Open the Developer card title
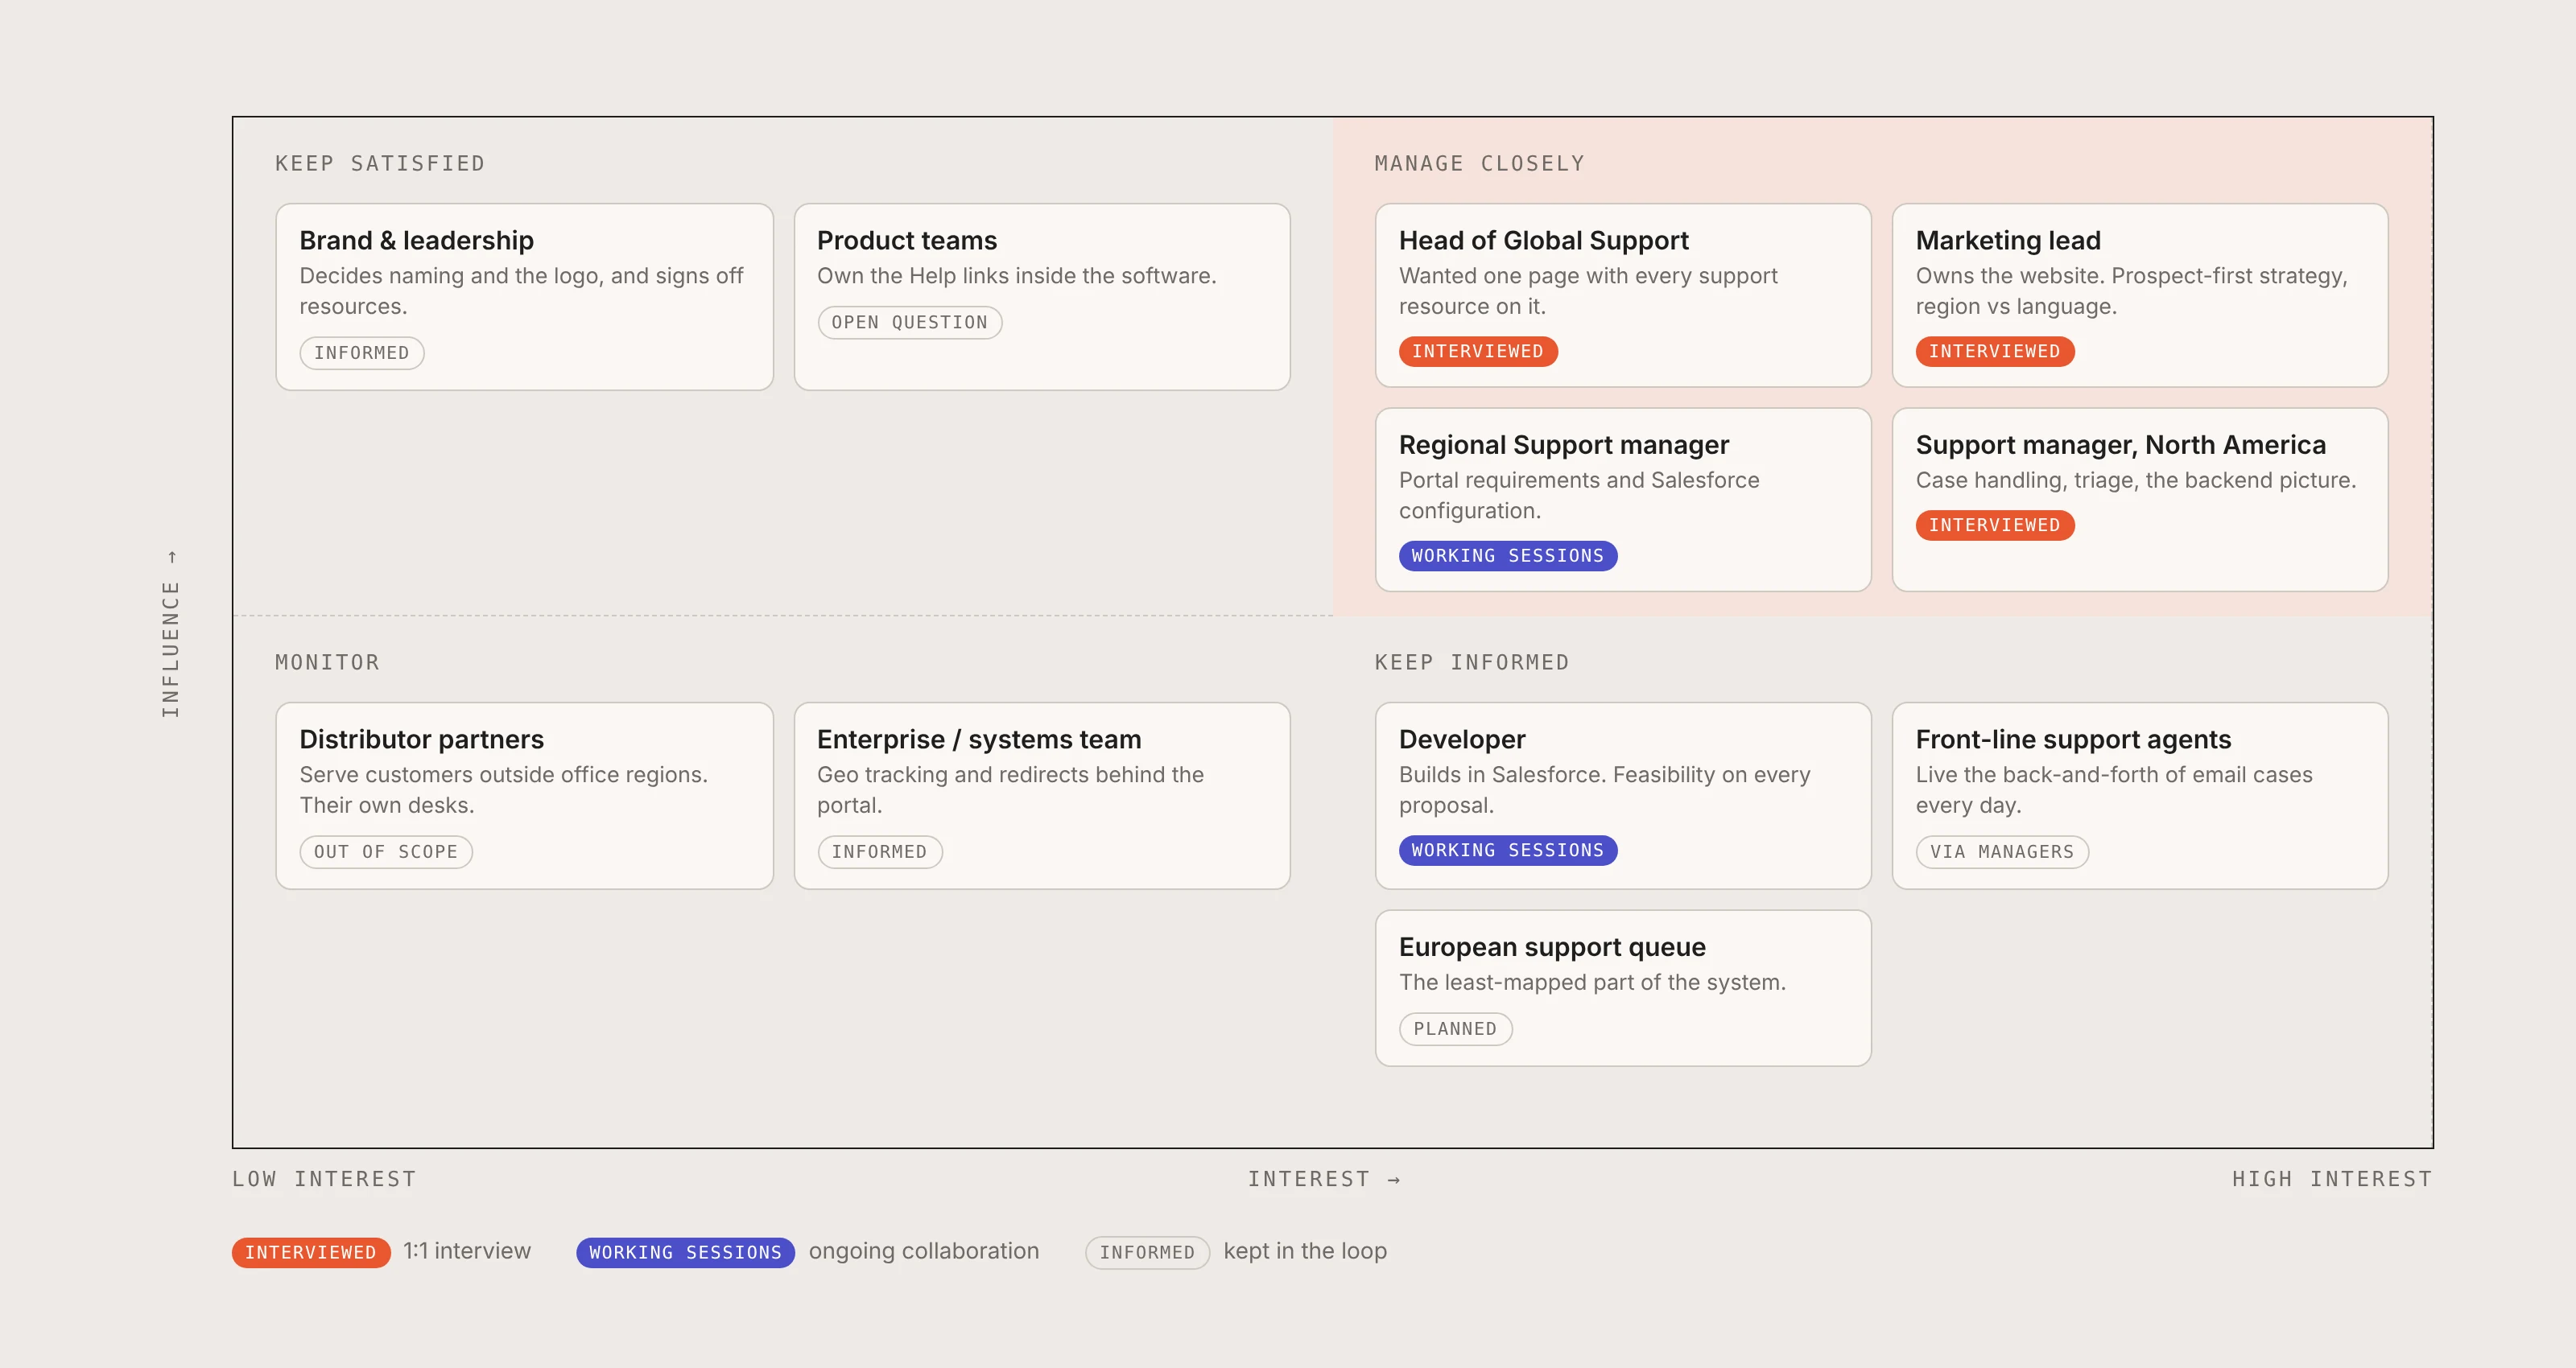The image size is (2576, 1368). [1462, 739]
